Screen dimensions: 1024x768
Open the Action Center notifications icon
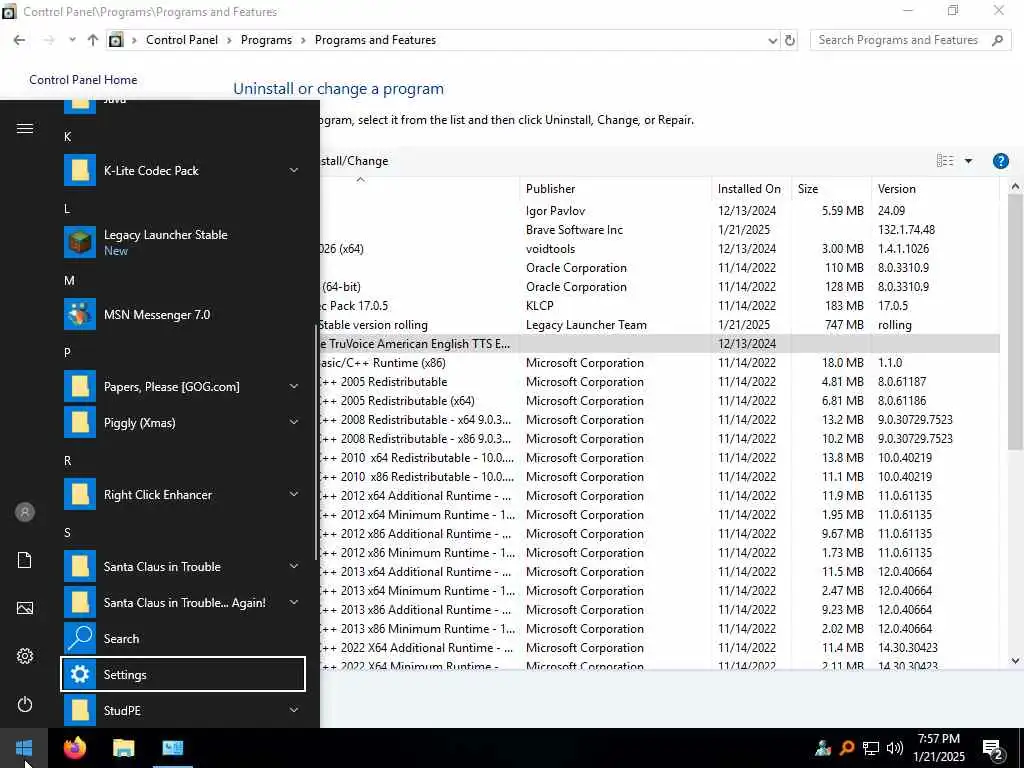(993, 749)
